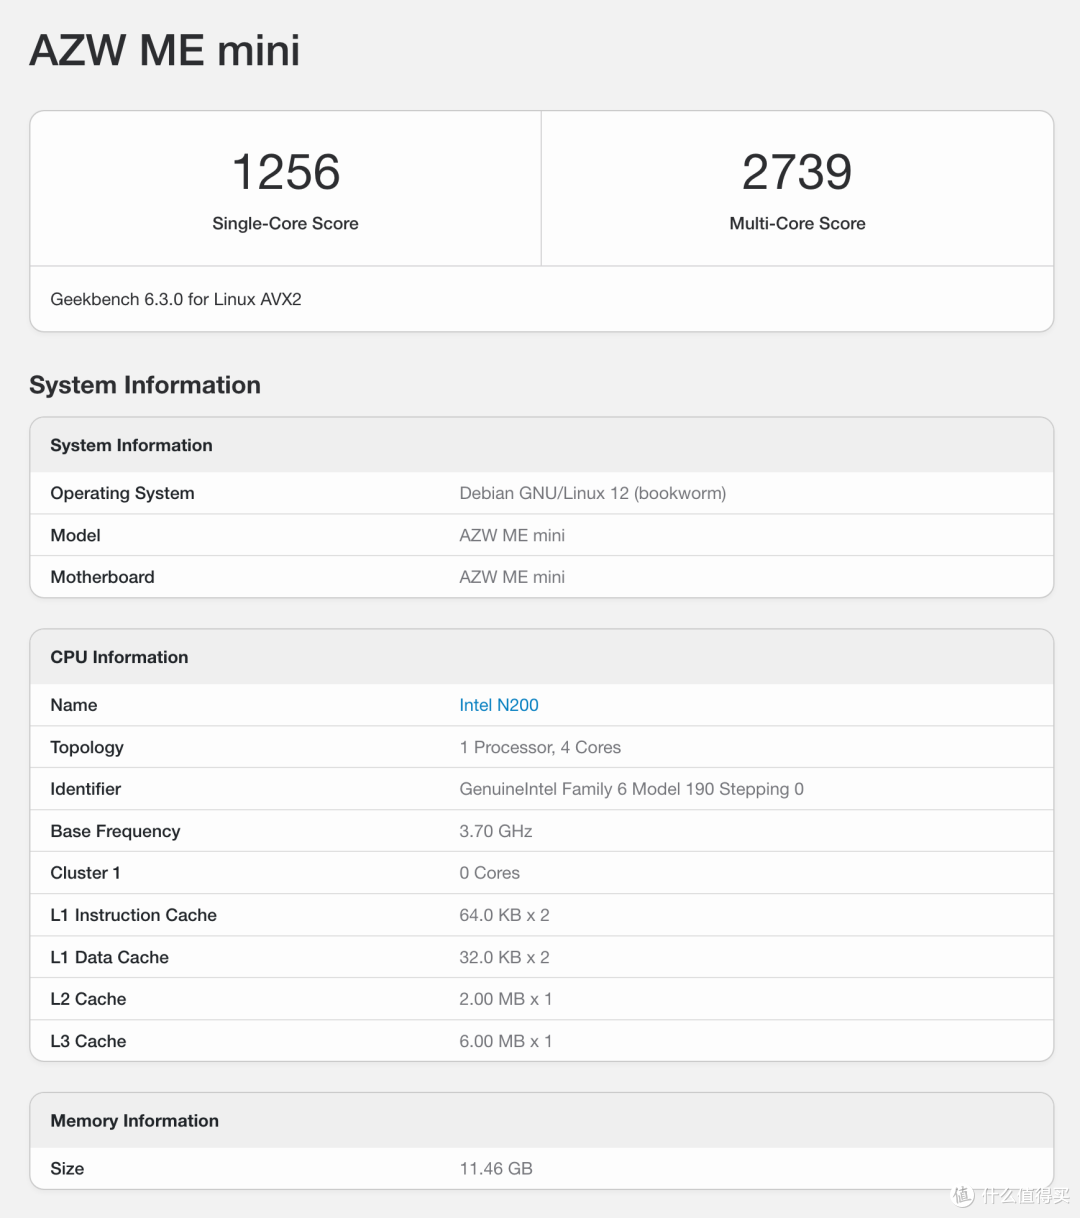Click the AZW ME mini page title
Viewport: 1080px width, 1218px height.
coord(165,51)
